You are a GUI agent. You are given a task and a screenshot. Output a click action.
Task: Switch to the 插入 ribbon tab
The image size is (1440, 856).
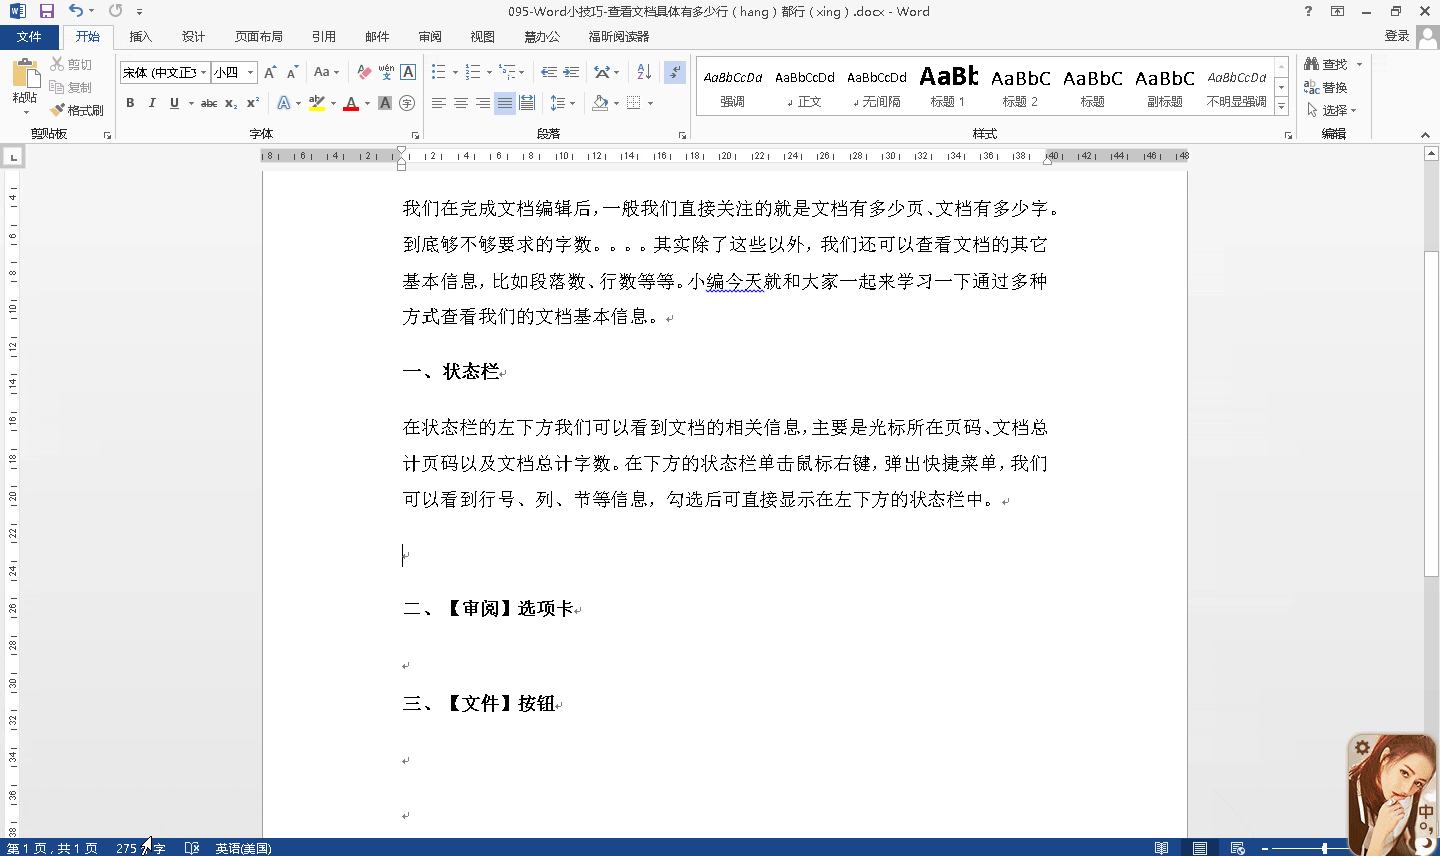140,36
